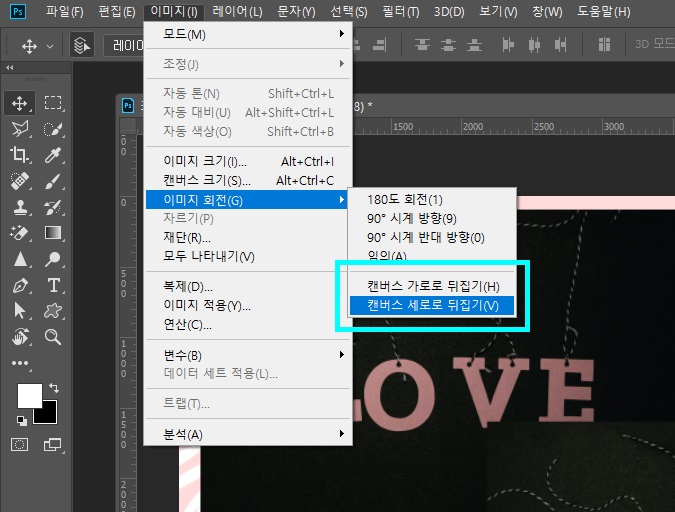Open the Edit Toolbar three-dots button
This screenshot has height=512, width=675.
click(20, 363)
